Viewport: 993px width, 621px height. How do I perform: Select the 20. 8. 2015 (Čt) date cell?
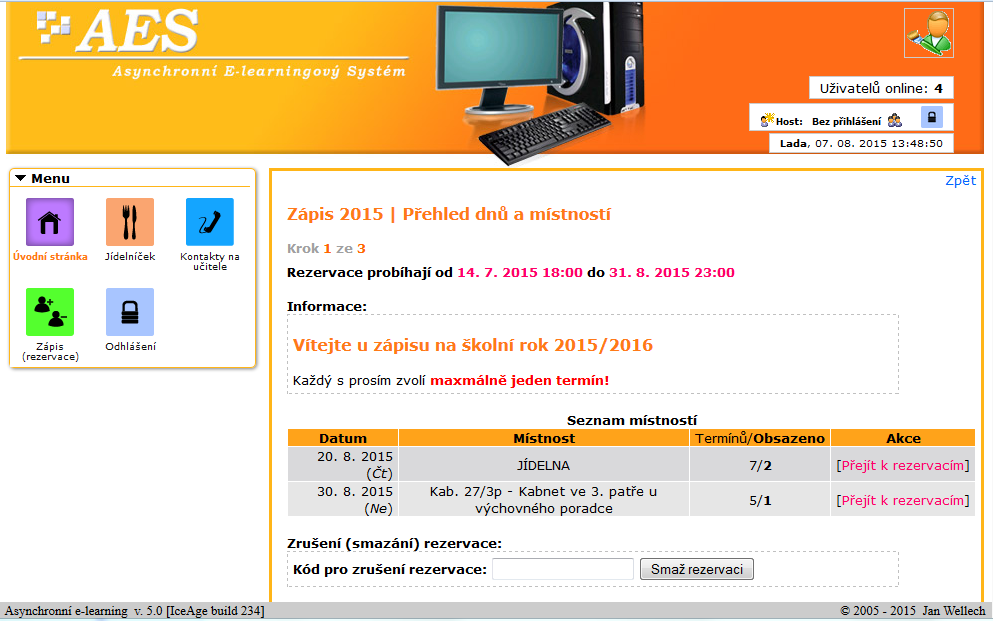(343, 465)
